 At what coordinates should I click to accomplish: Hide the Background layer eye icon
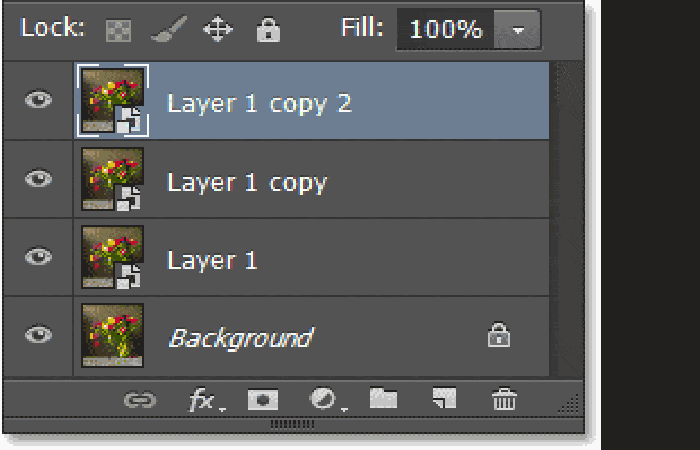tap(38, 334)
